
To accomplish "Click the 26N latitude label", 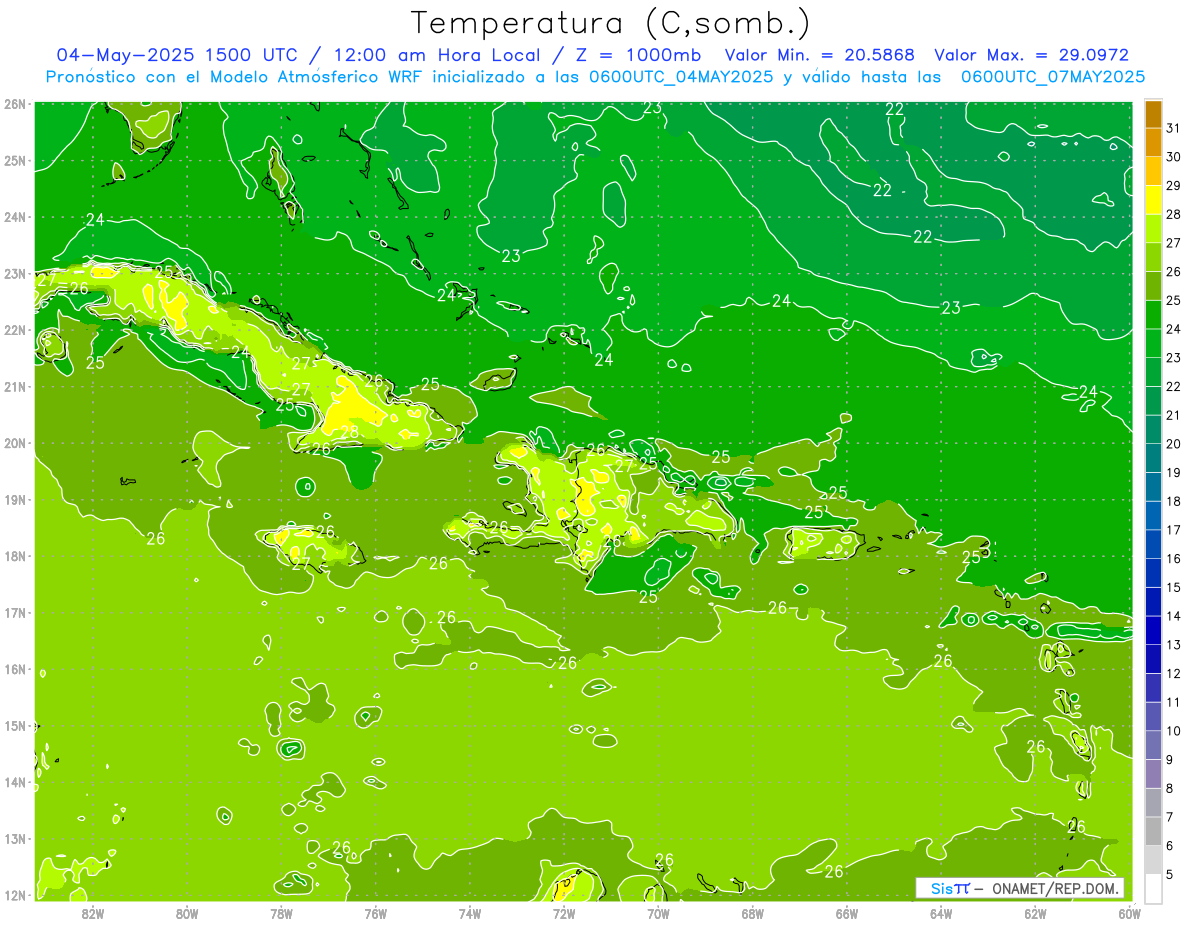I will pyautogui.click(x=14, y=104).
